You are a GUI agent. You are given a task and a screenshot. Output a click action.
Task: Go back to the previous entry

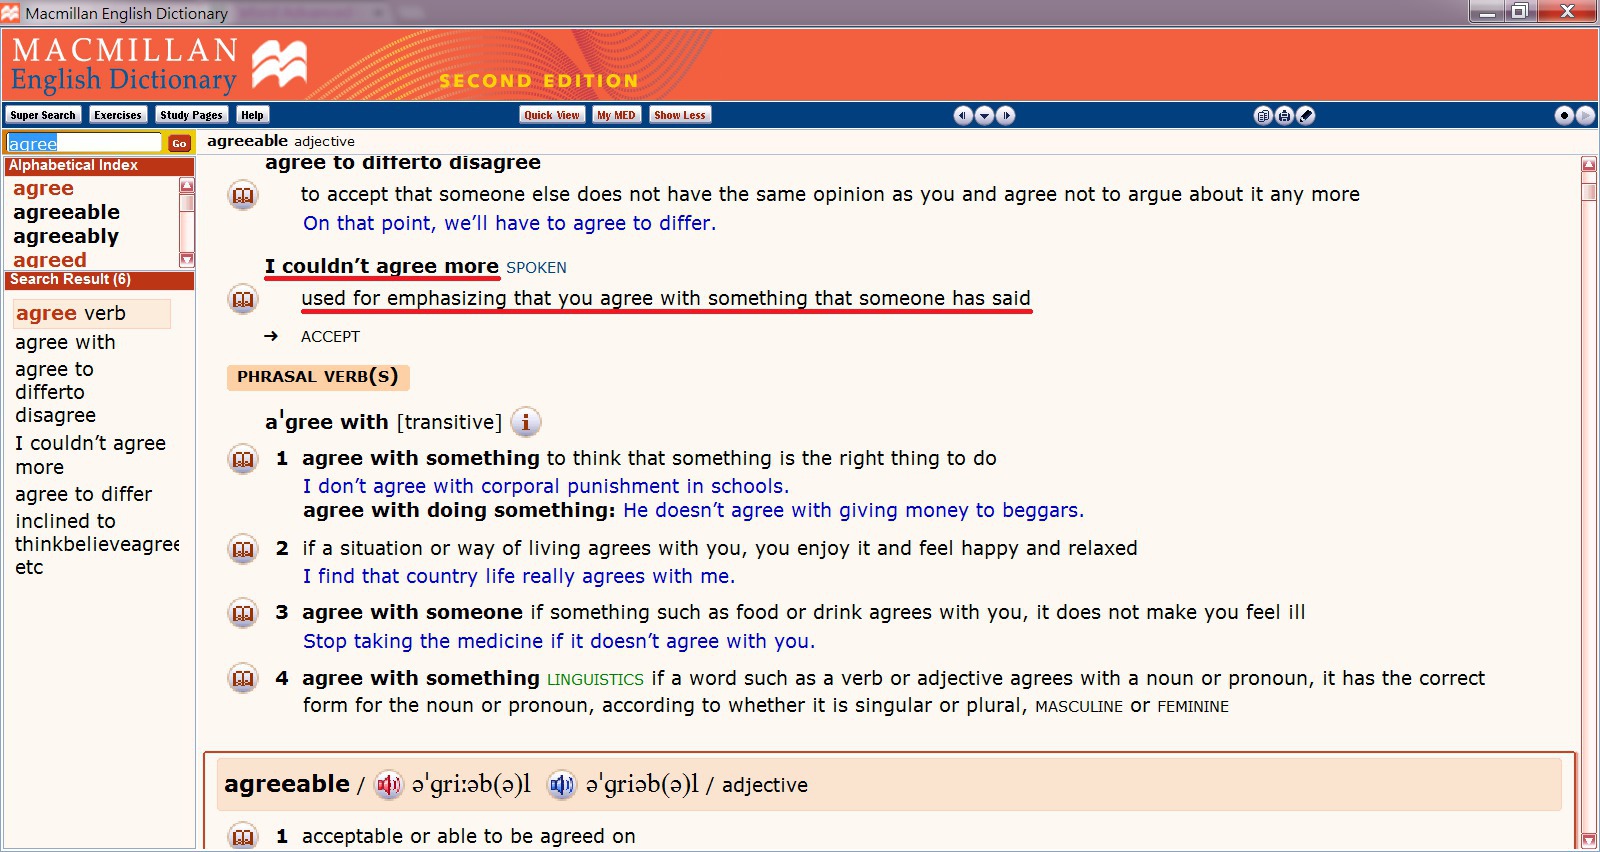tap(962, 115)
